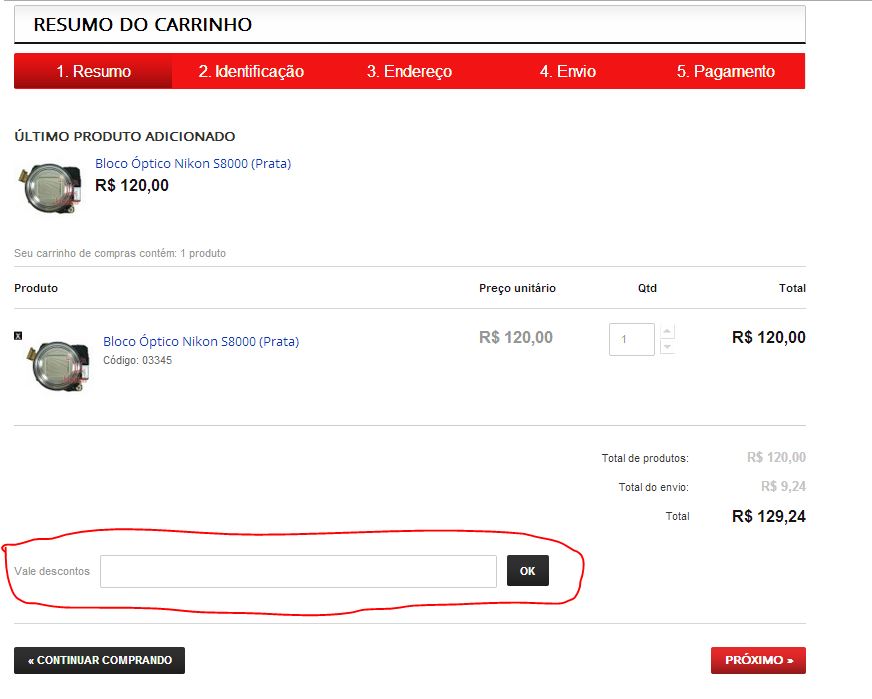872x699 pixels.
Task: Go to the 1. Resumo step
Action: coord(93,71)
